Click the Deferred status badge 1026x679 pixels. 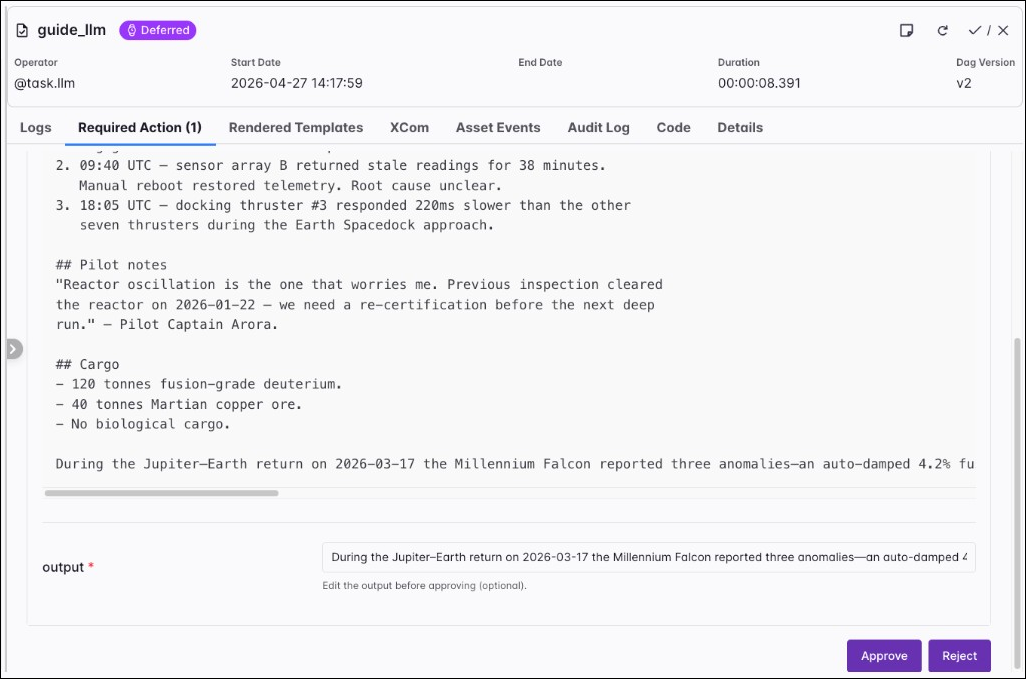click(157, 30)
